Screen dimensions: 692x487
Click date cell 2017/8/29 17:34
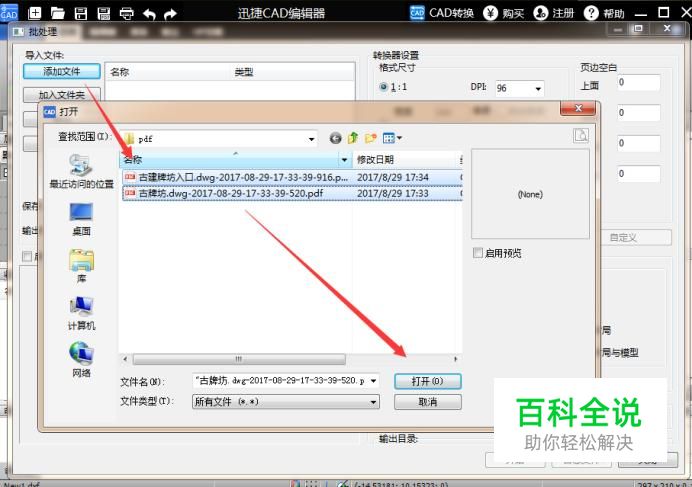click(x=392, y=177)
